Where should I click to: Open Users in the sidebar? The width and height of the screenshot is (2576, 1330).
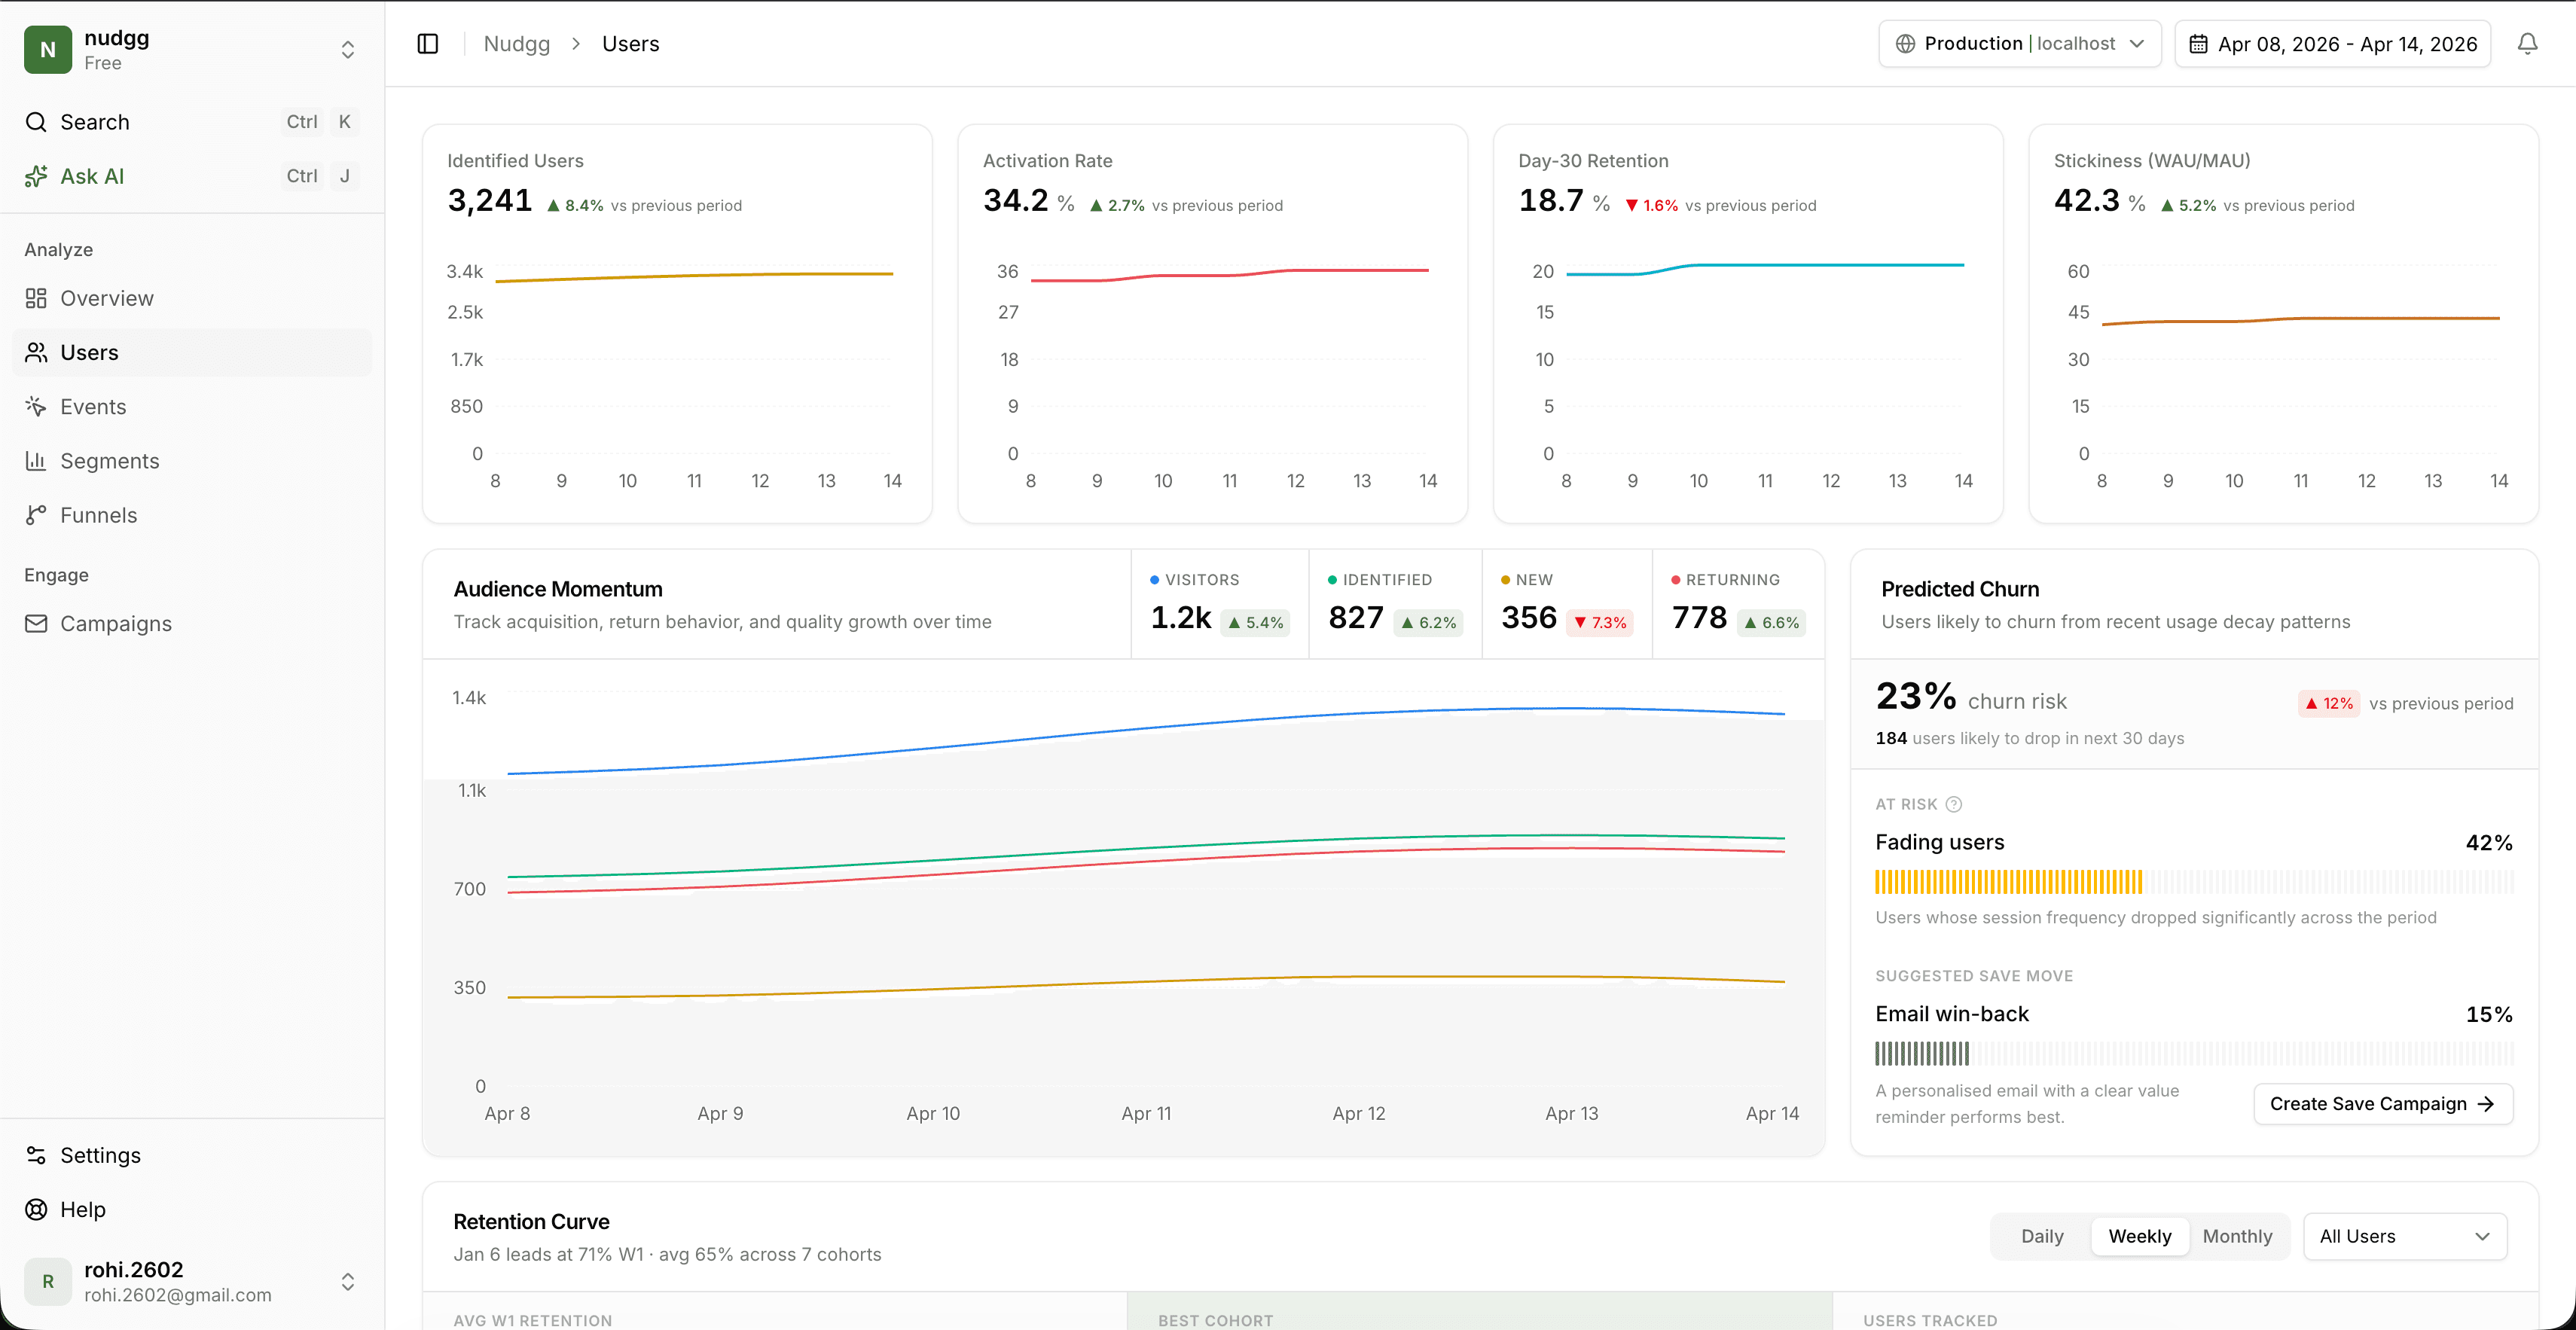tap(192, 352)
